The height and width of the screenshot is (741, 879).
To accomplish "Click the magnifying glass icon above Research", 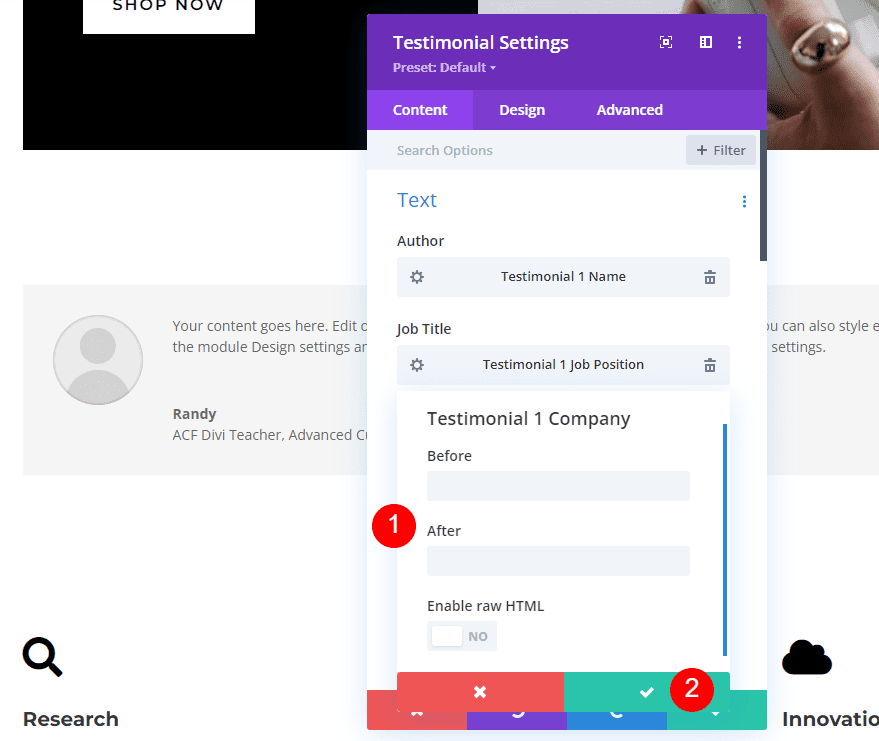I will tap(42, 657).
